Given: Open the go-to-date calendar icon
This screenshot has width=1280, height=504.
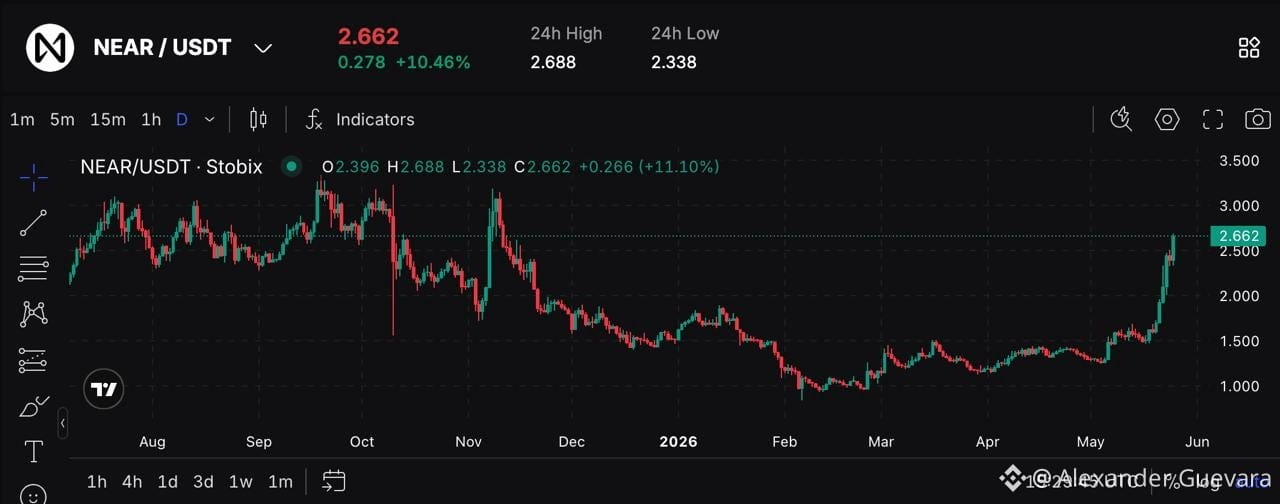Looking at the screenshot, I should click(335, 482).
